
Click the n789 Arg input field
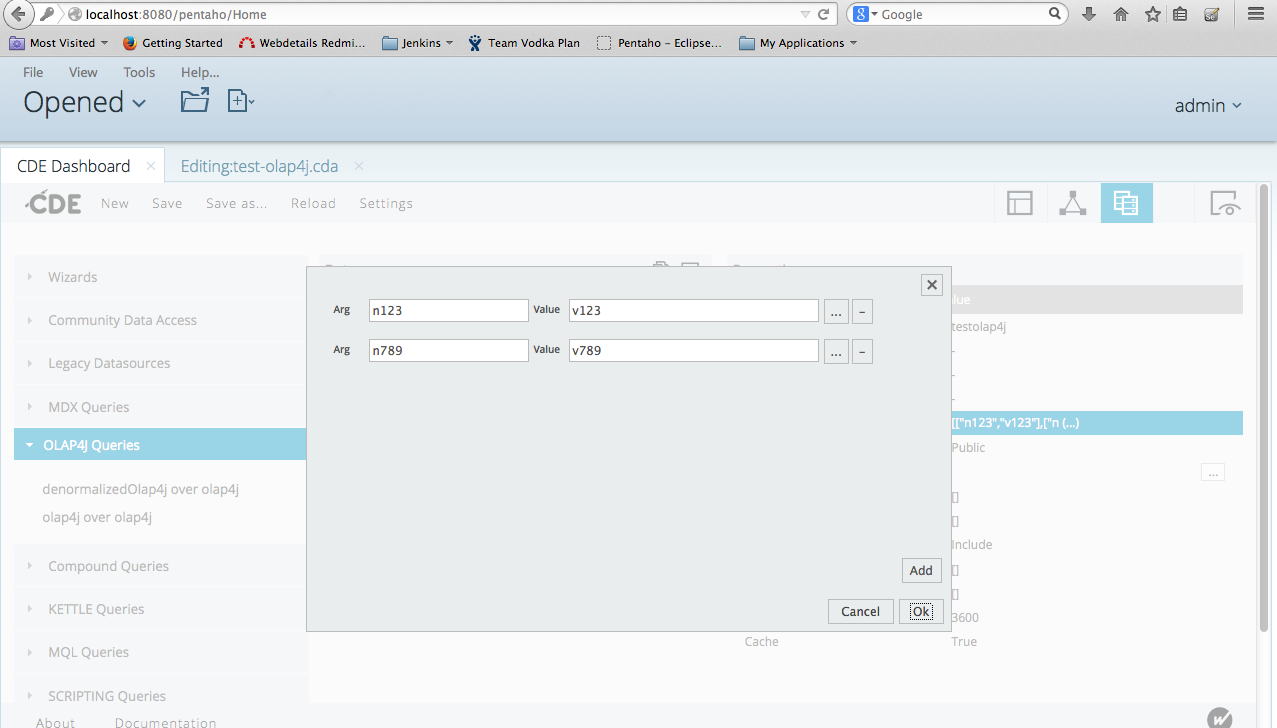point(448,351)
